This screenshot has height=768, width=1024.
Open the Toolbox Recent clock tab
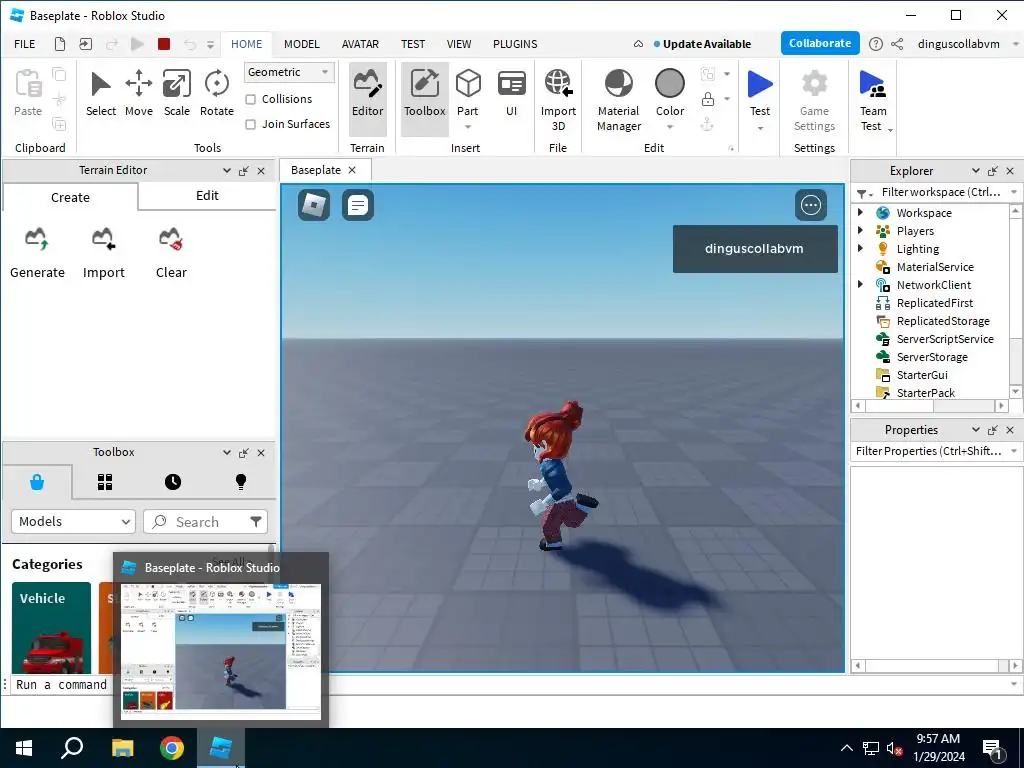173,483
